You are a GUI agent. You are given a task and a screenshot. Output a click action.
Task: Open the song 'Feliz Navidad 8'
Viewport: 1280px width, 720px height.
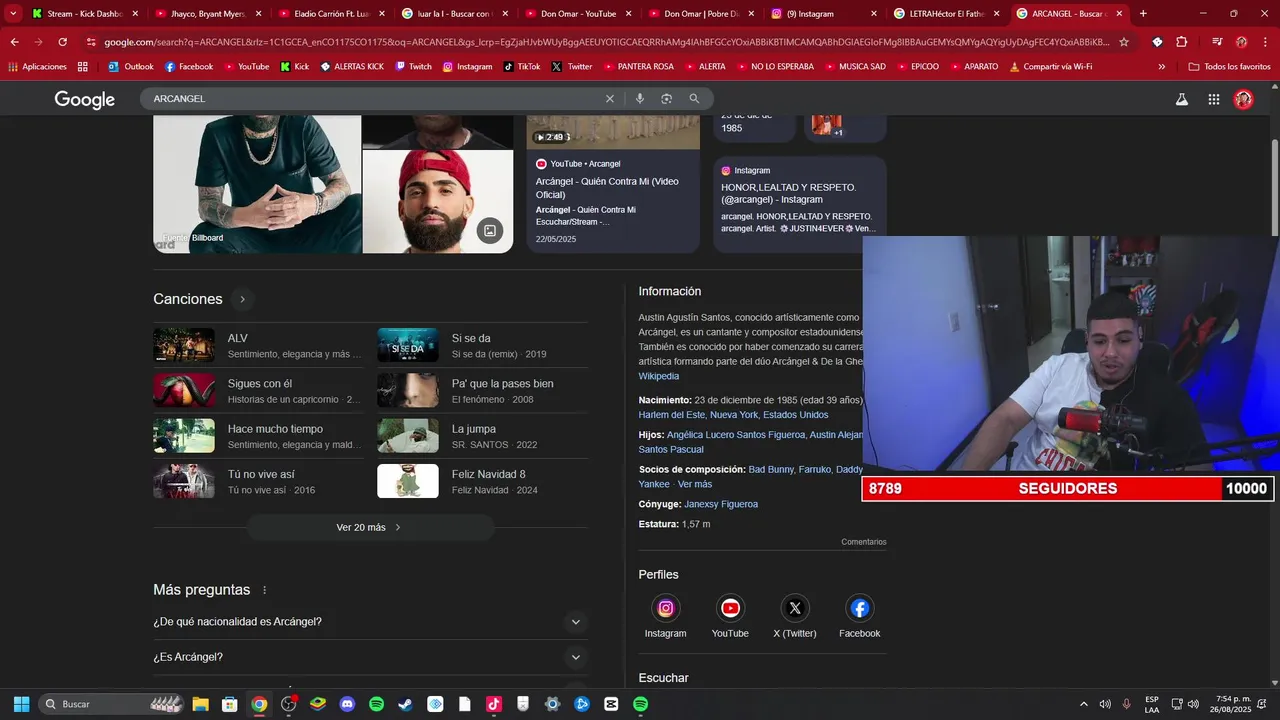482,482
